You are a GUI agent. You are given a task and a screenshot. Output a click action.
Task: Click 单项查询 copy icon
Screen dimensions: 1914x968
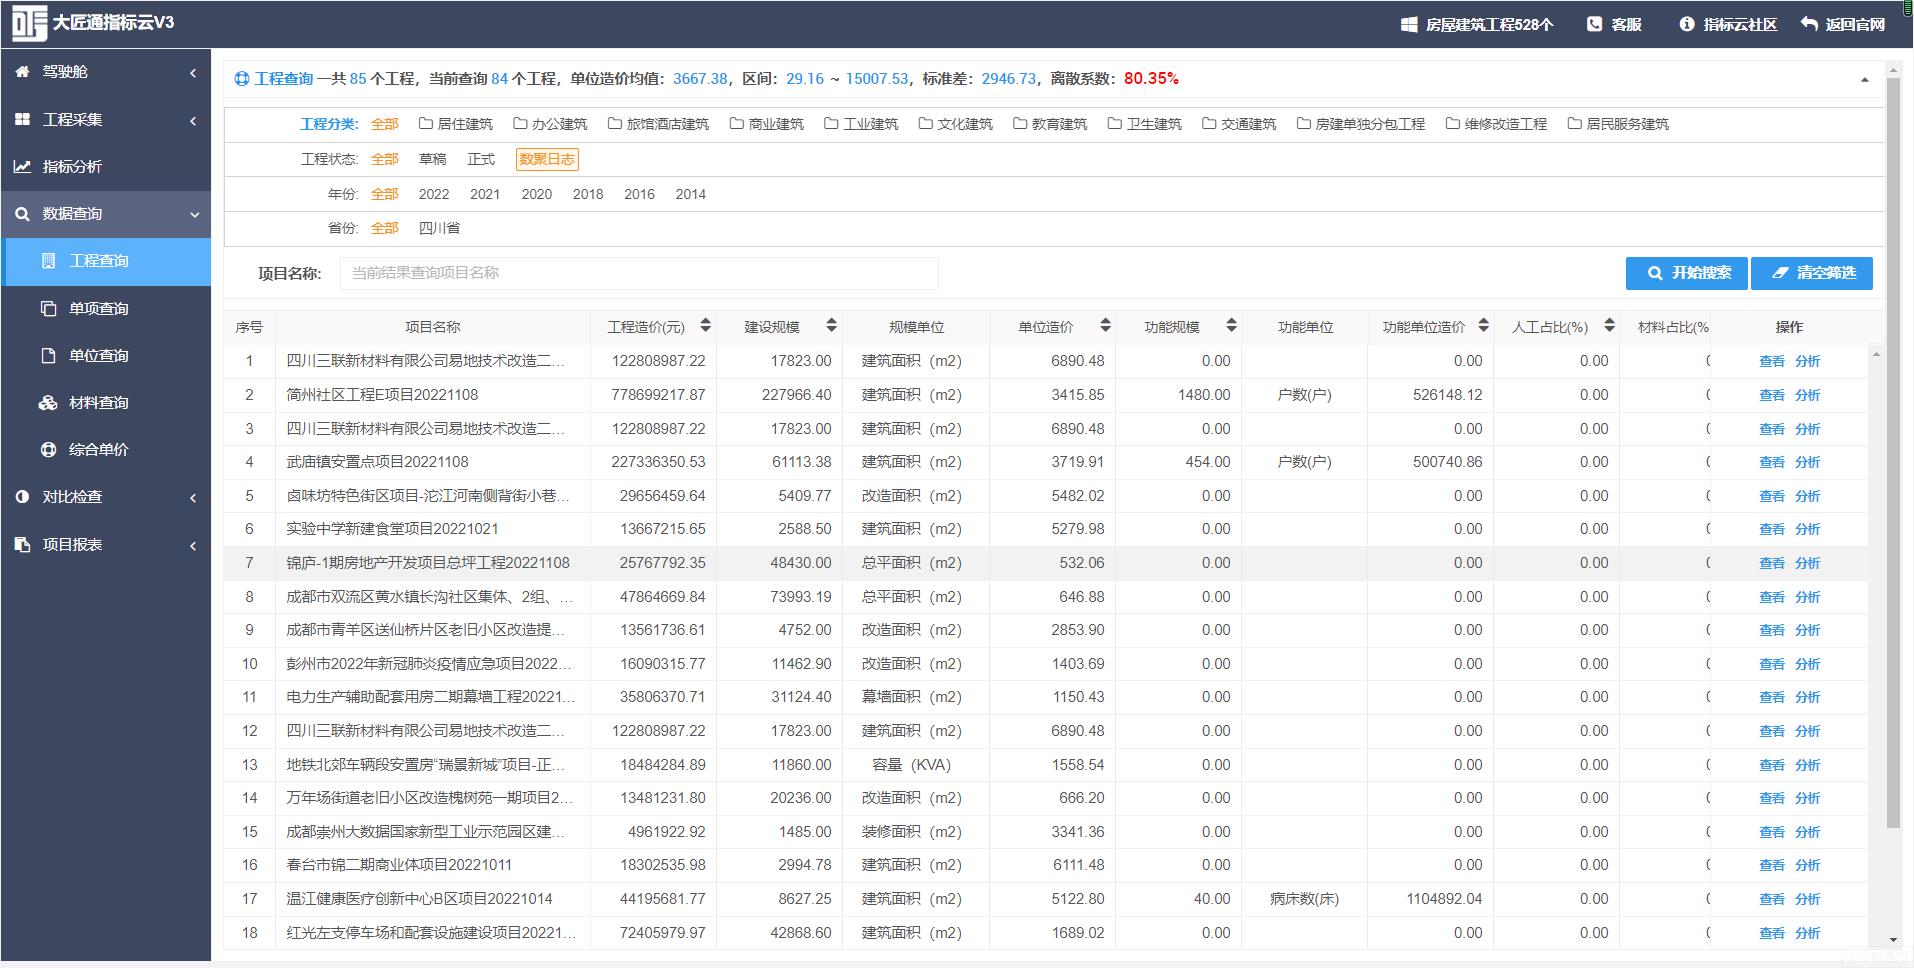(x=48, y=308)
